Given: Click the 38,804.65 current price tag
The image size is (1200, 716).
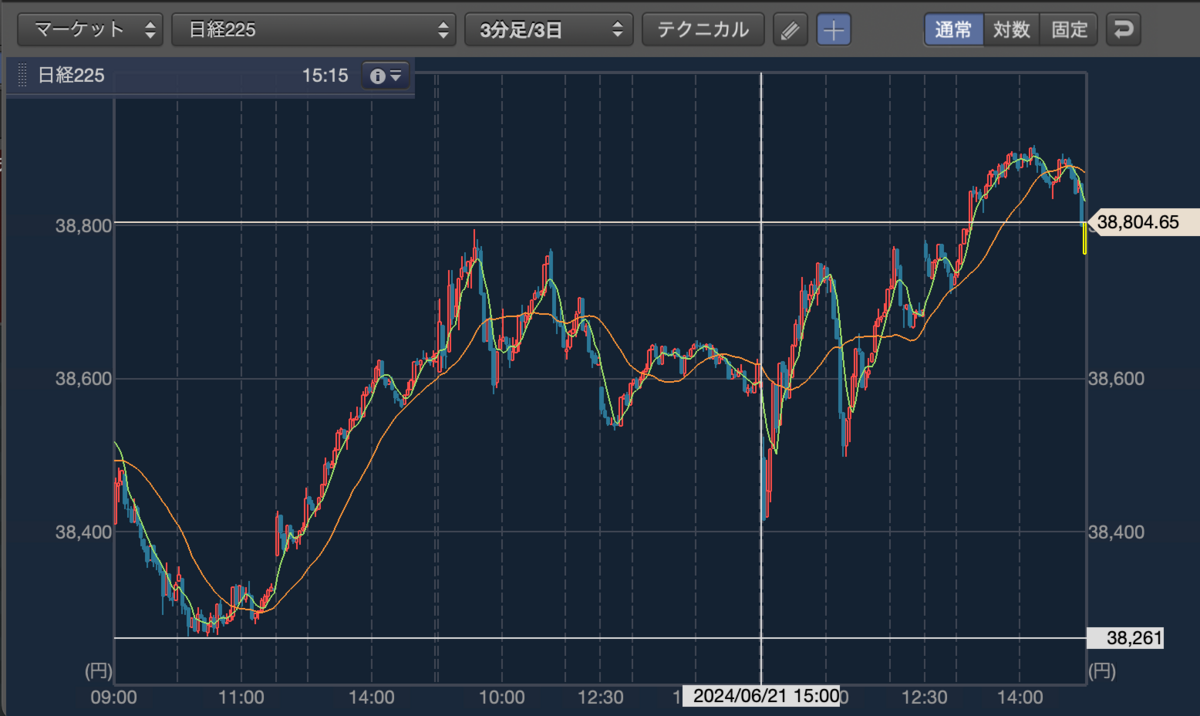Looking at the screenshot, I should 1139,222.
